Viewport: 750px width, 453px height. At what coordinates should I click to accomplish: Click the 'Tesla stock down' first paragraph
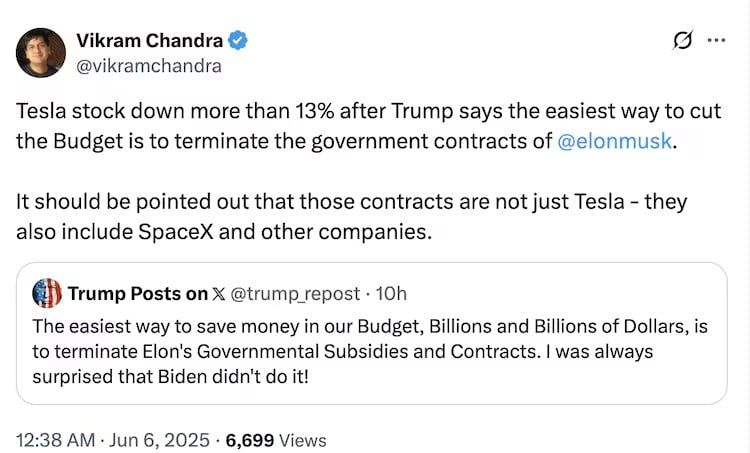point(360,126)
